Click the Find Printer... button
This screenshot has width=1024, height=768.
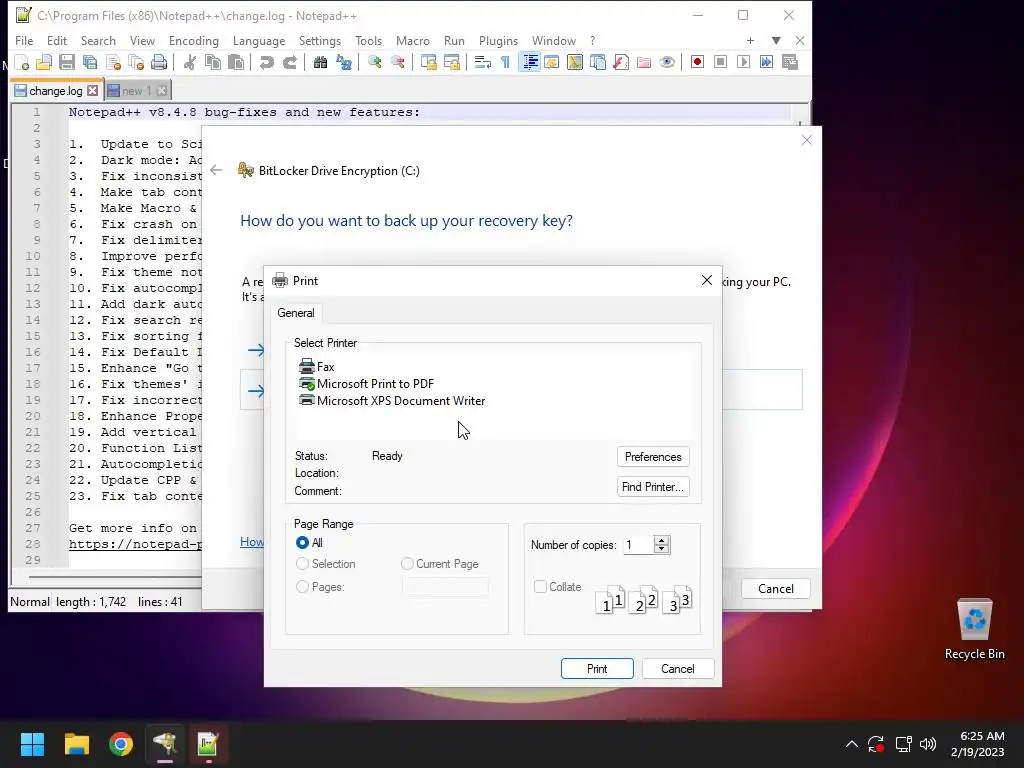pyautogui.click(x=653, y=487)
